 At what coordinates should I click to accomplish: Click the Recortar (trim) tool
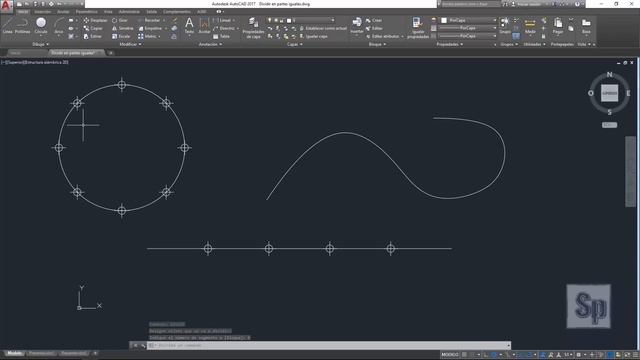click(x=149, y=20)
